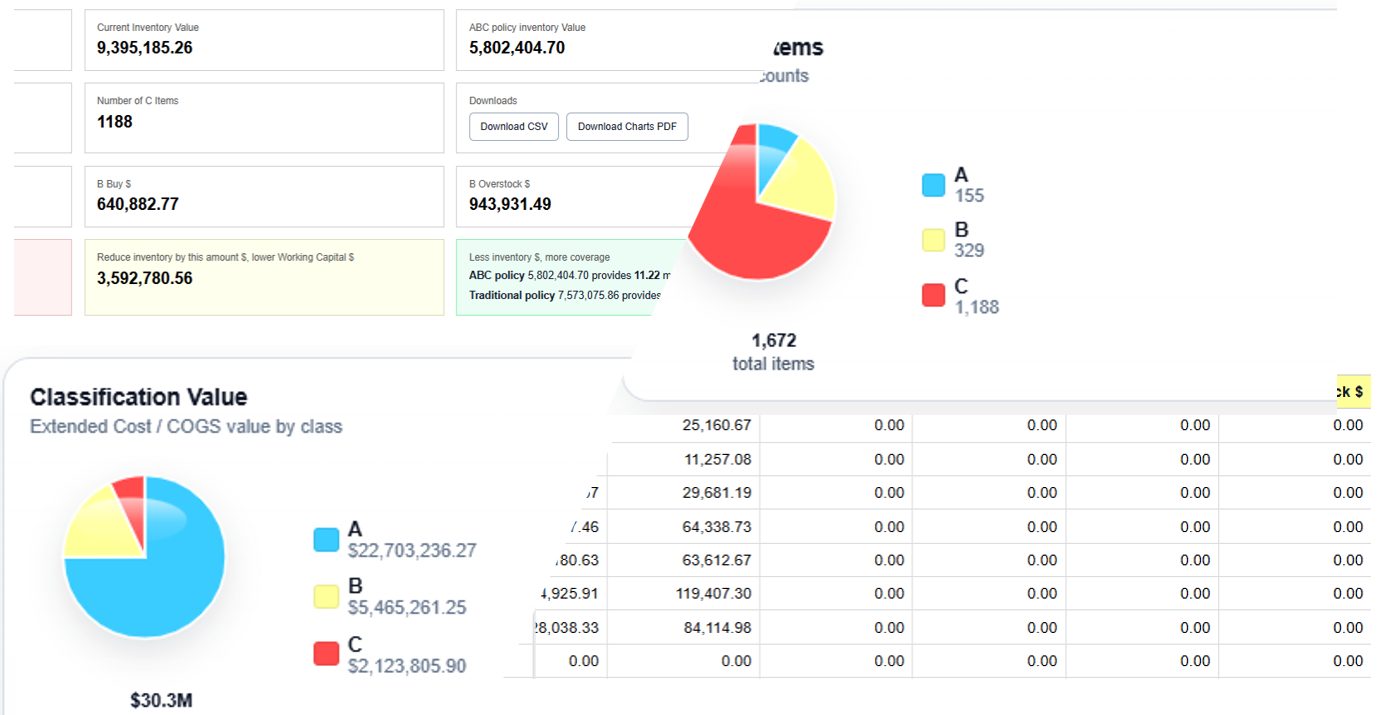
Task: Click the blue A swatch beside 155
Action: [x=933, y=185]
